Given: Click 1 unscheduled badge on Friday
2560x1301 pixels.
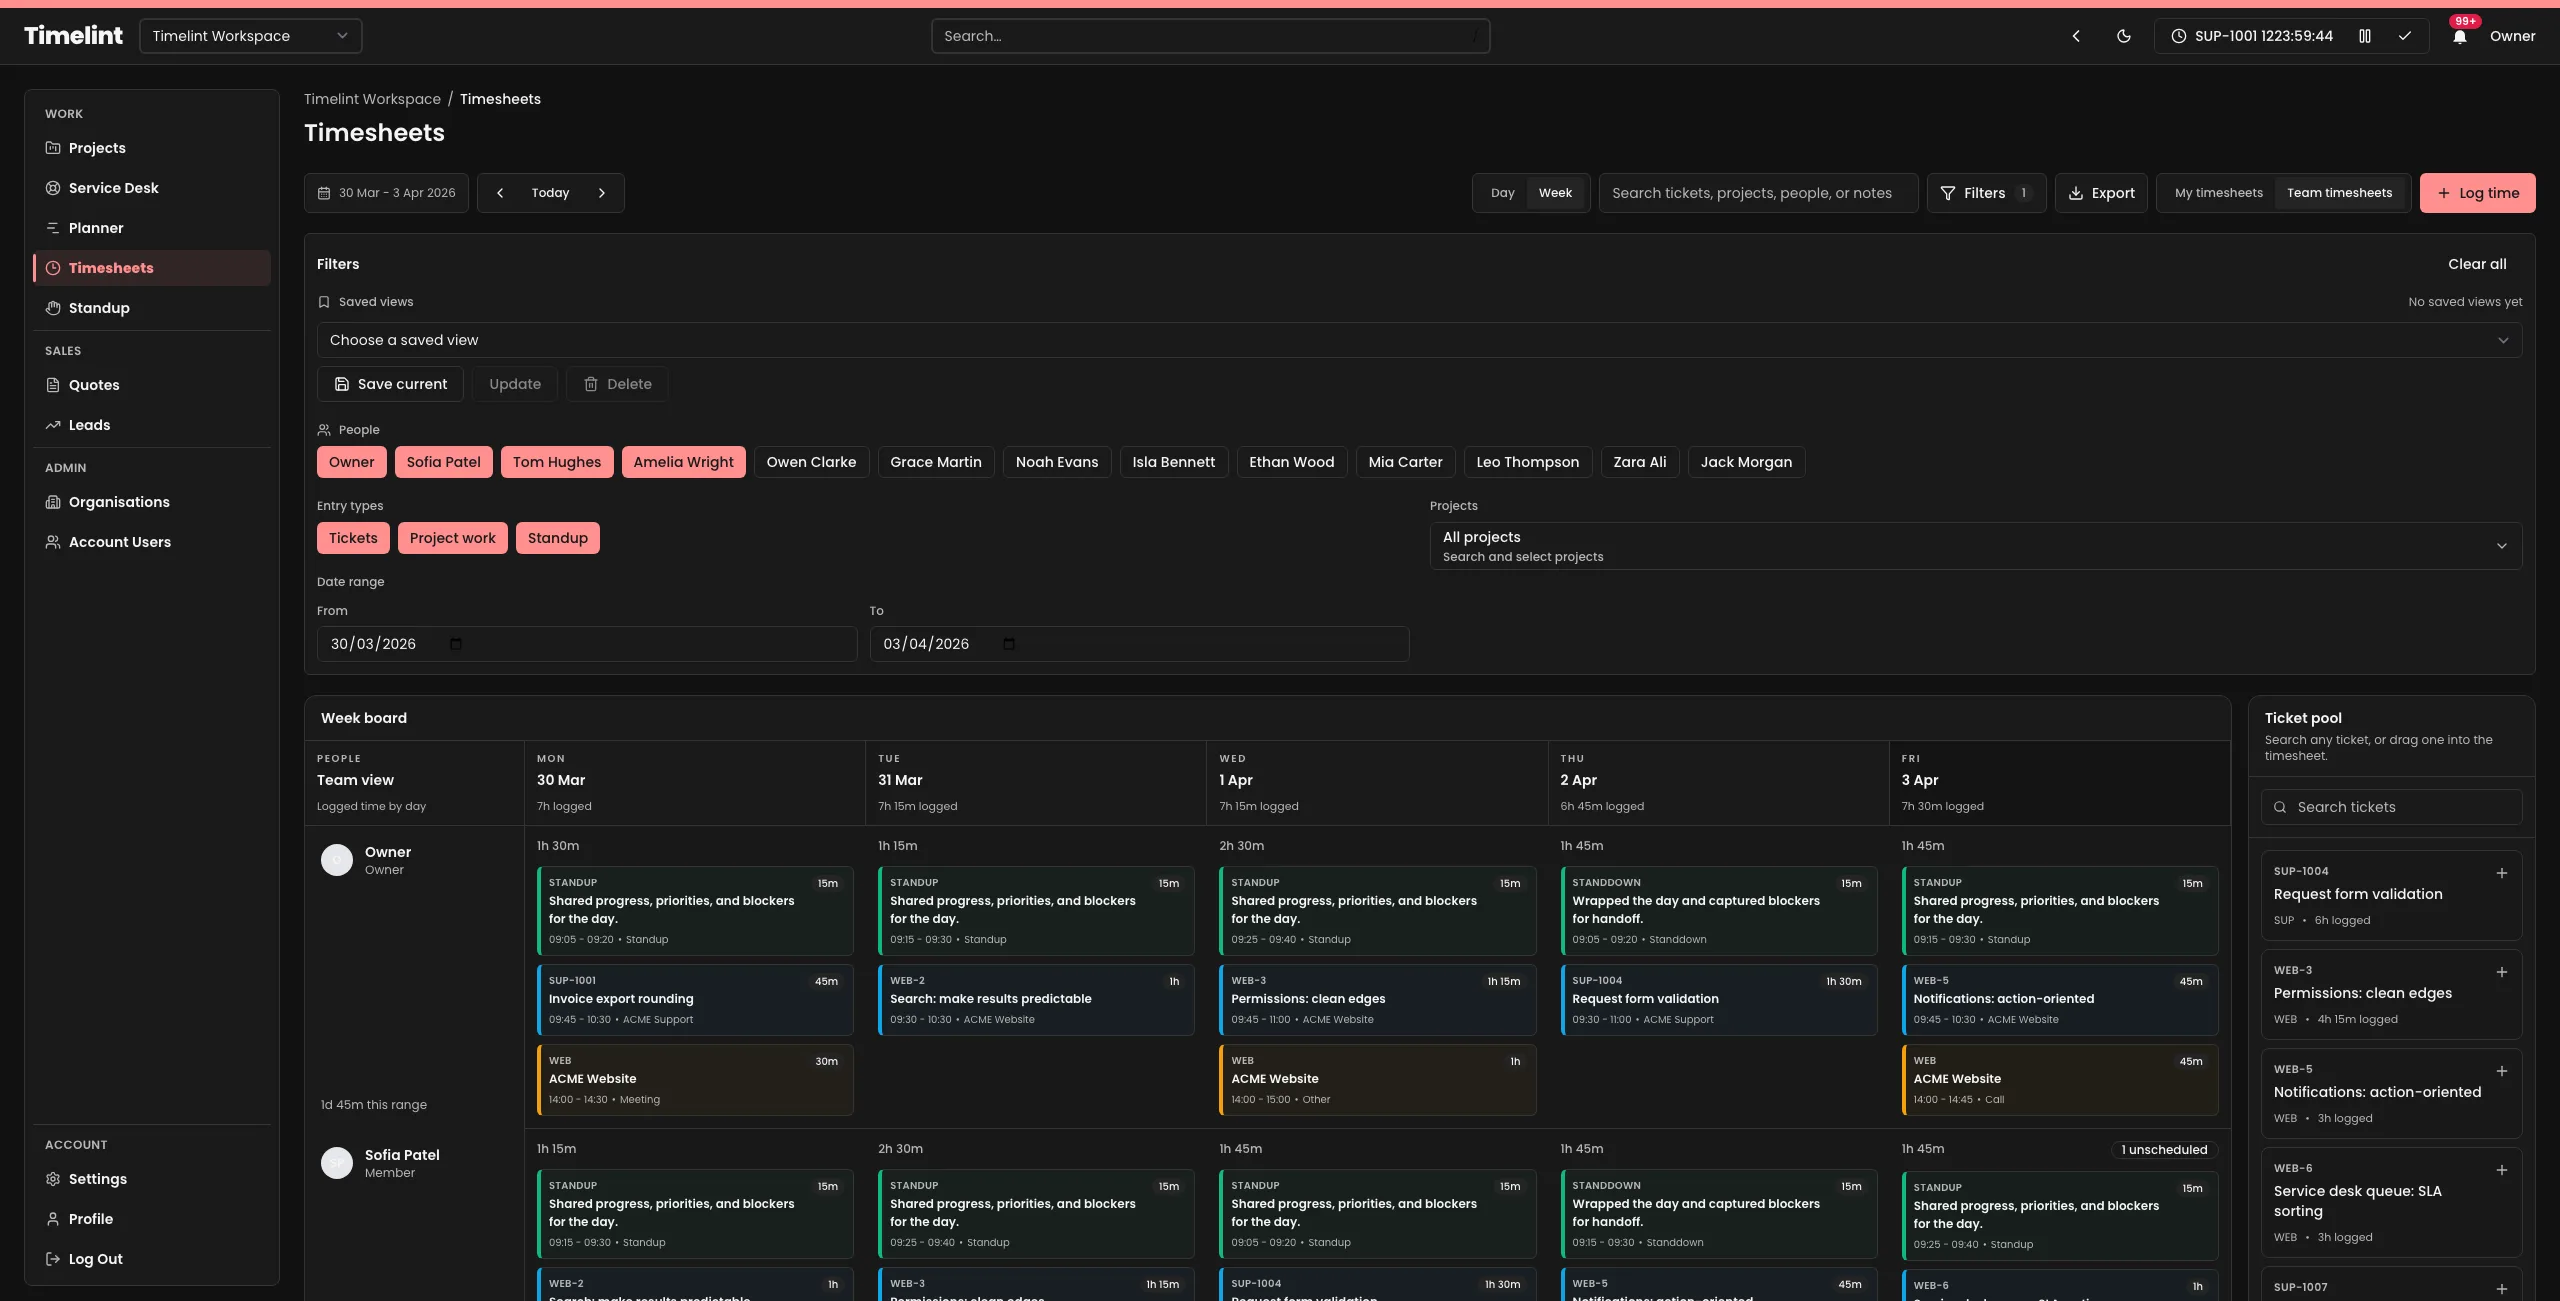Looking at the screenshot, I should [x=2164, y=1150].
